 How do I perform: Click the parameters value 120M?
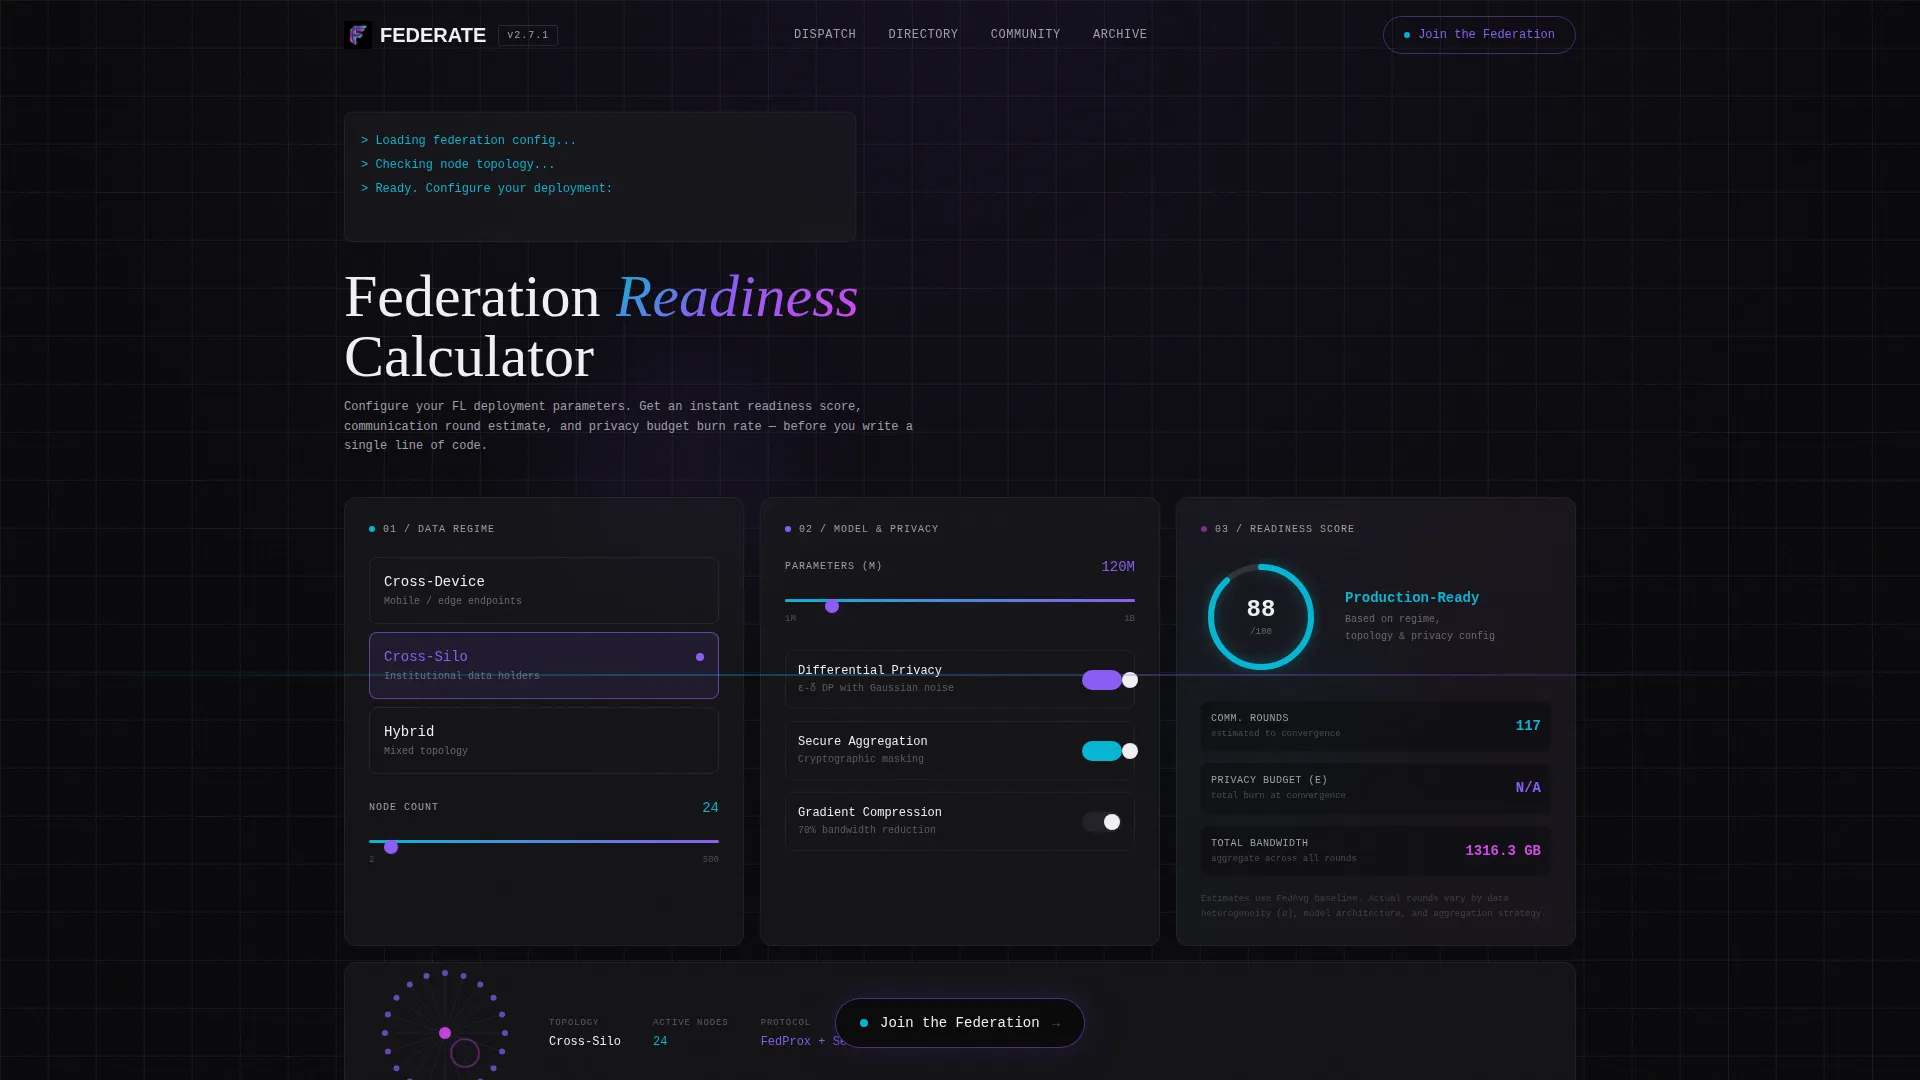tap(1118, 566)
